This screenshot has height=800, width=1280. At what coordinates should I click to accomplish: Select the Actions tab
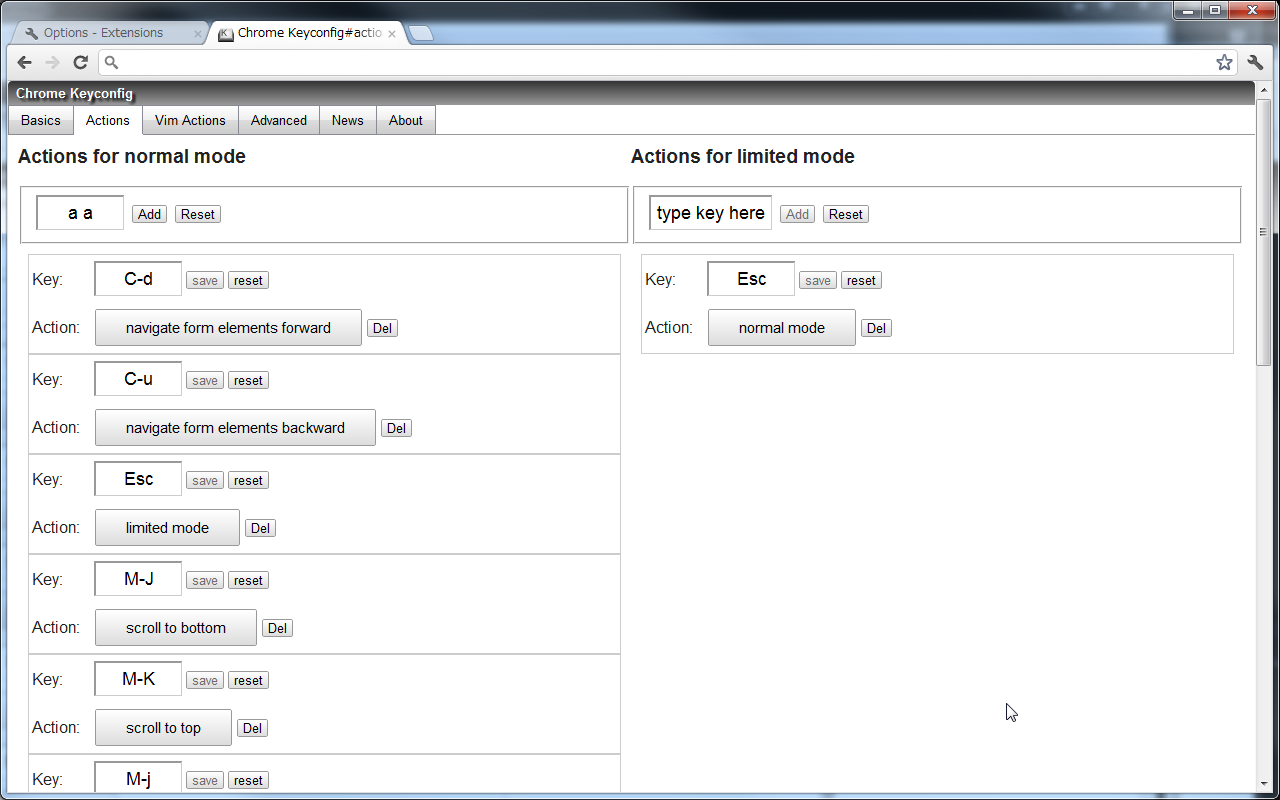(x=108, y=120)
